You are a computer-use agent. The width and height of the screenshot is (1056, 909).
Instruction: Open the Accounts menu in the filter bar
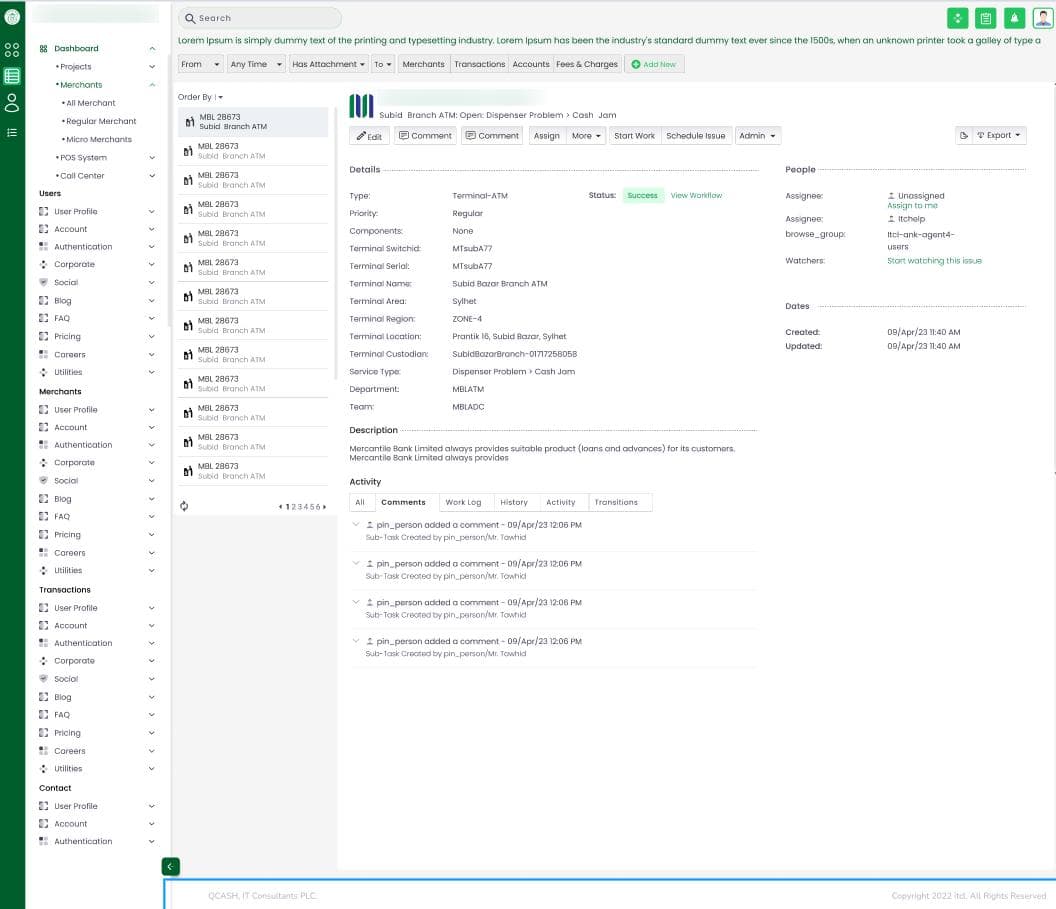[x=531, y=64]
